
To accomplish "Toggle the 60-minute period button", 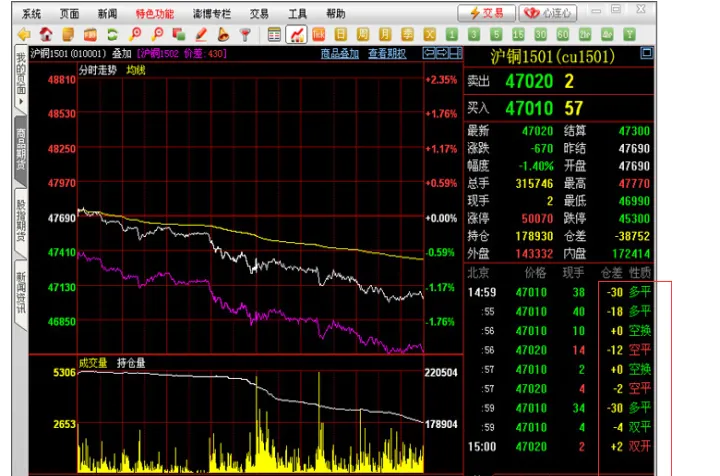I will pyautogui.click(x=563, y=34).
